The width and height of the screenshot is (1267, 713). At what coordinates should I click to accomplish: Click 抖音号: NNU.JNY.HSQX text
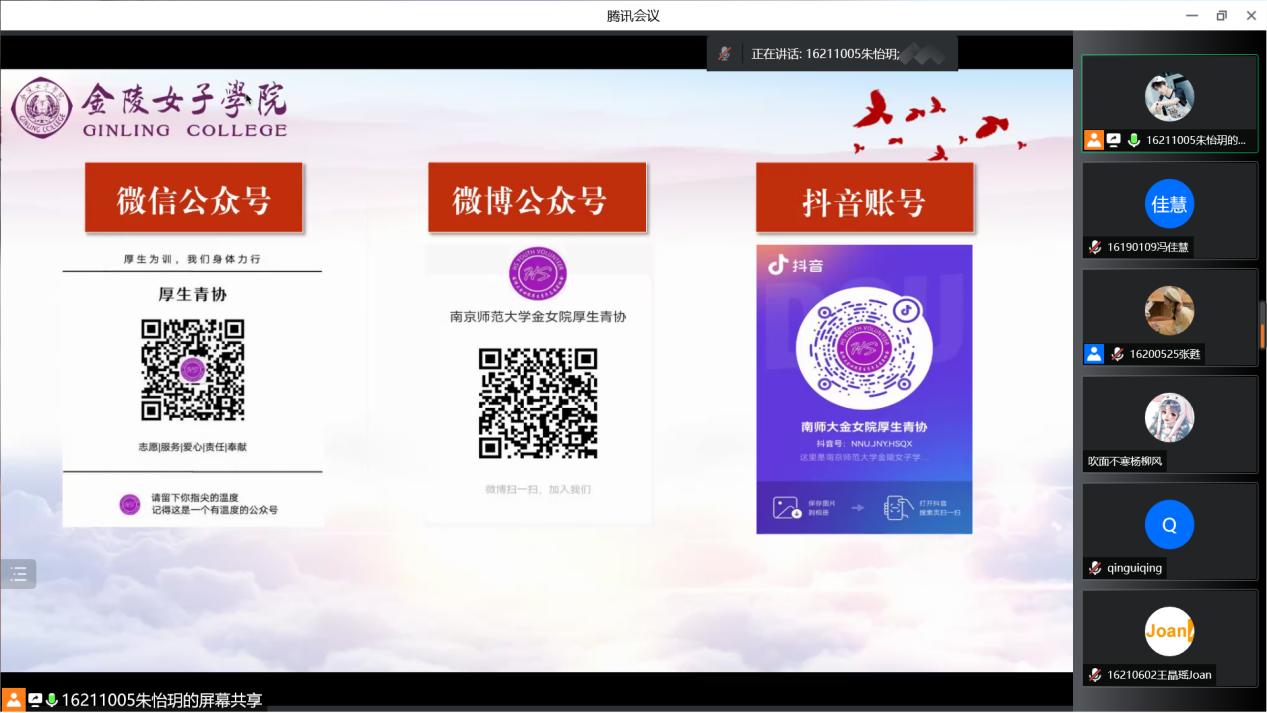tap(864, 443)
